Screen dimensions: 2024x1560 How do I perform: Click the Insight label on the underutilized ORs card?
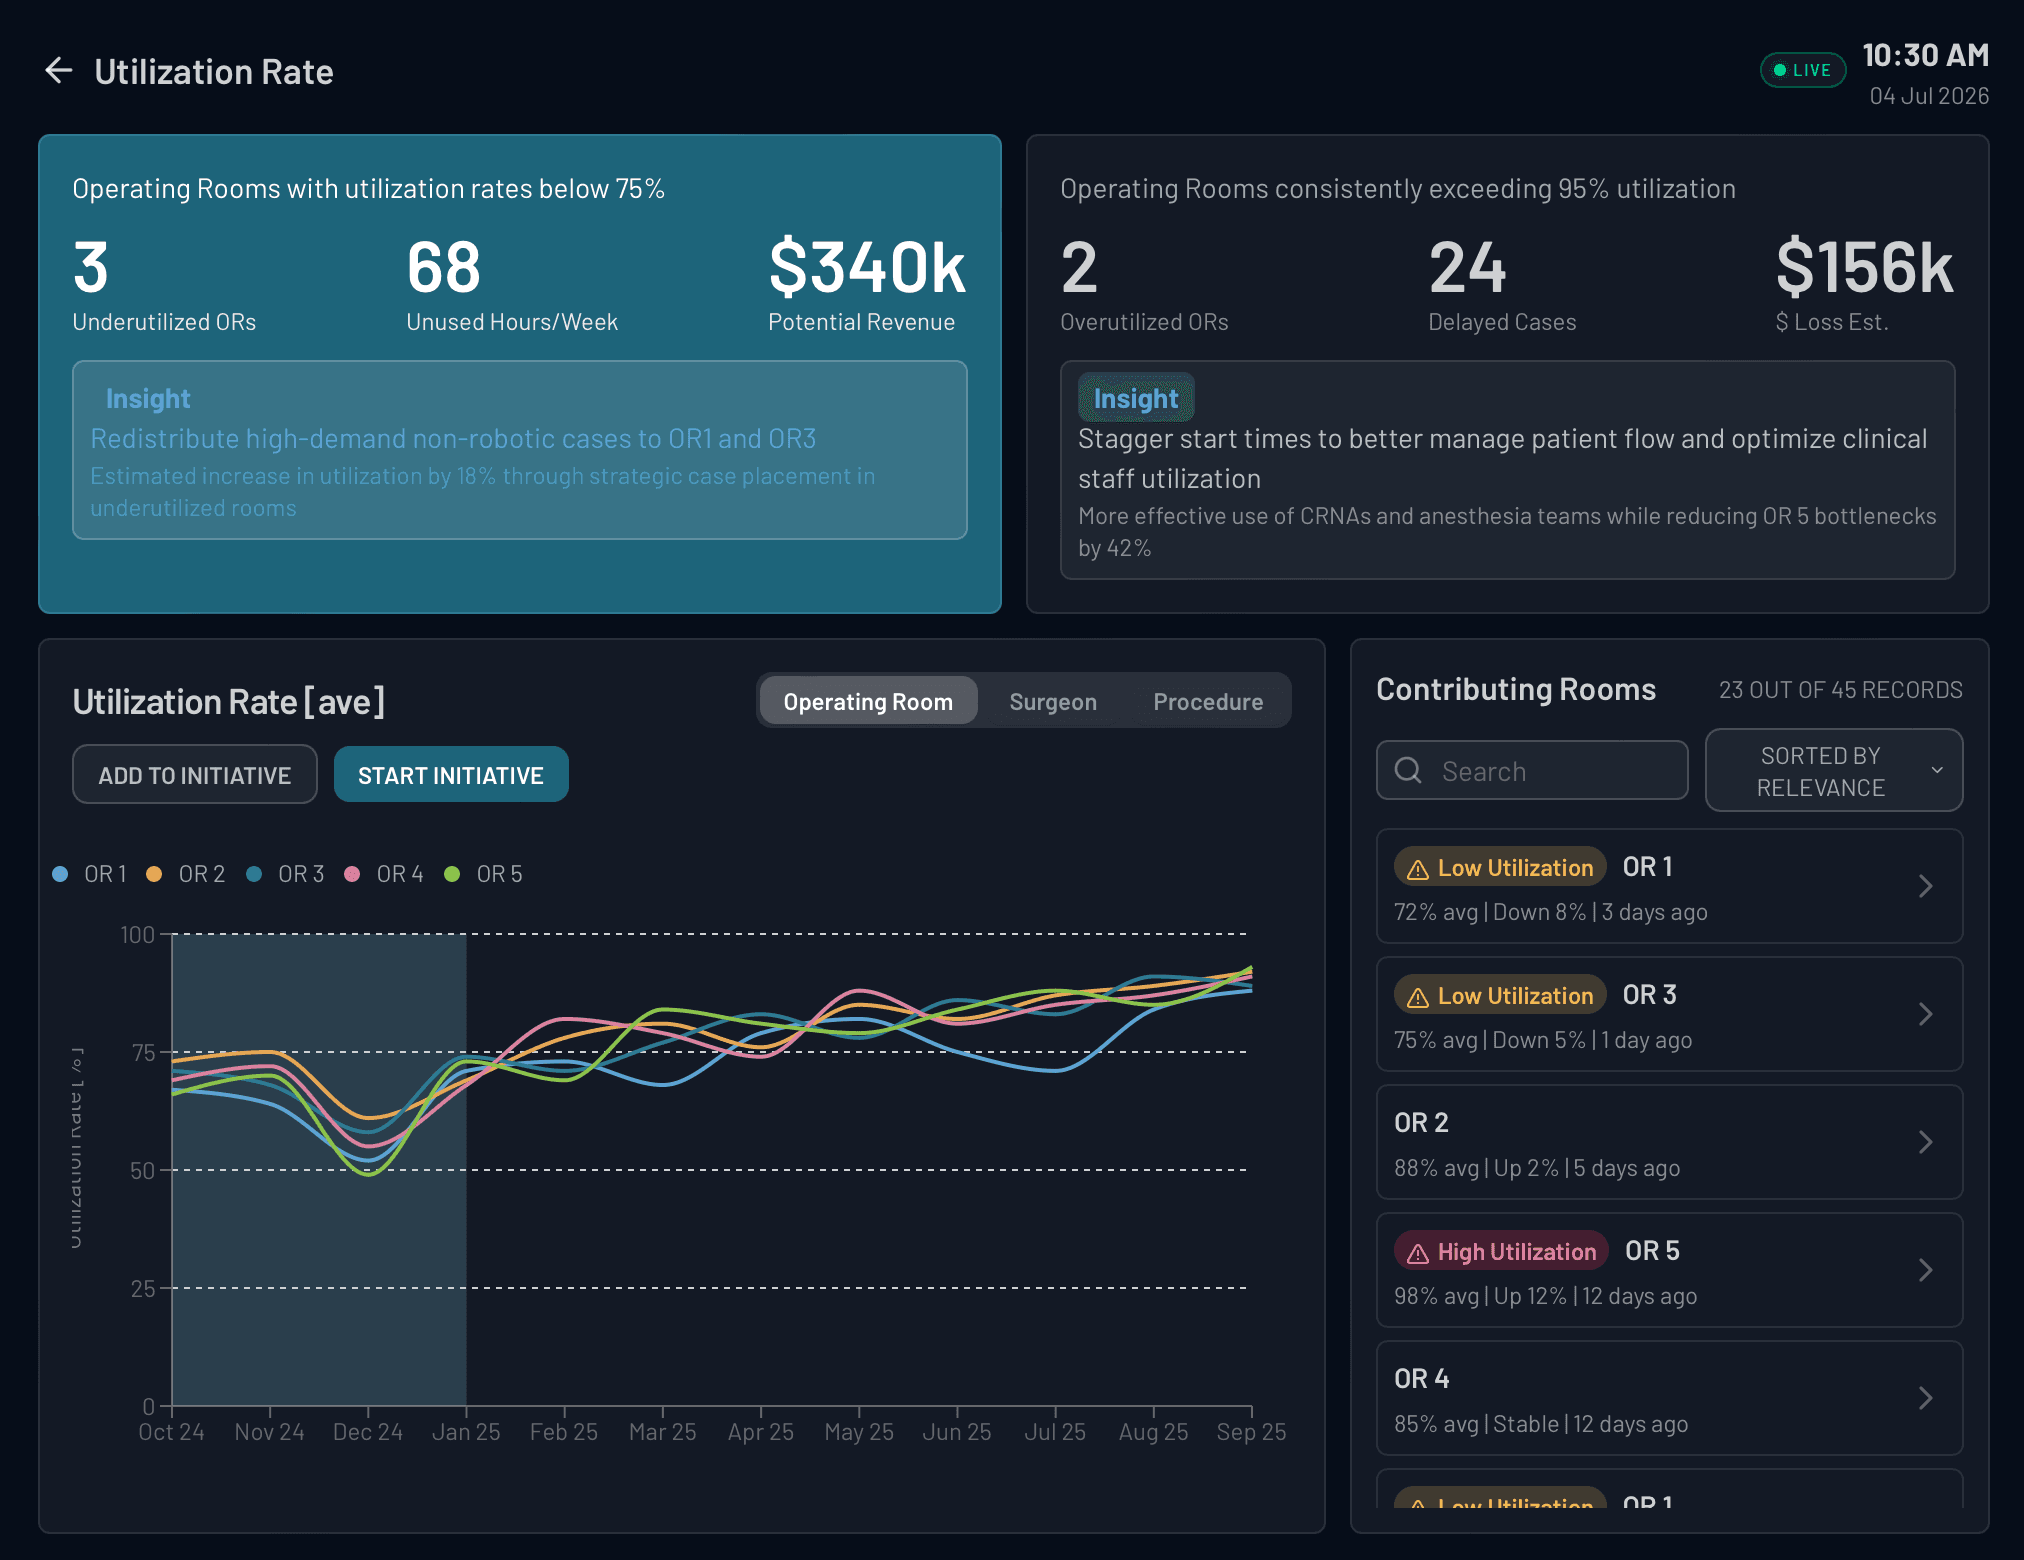(148, 398)
